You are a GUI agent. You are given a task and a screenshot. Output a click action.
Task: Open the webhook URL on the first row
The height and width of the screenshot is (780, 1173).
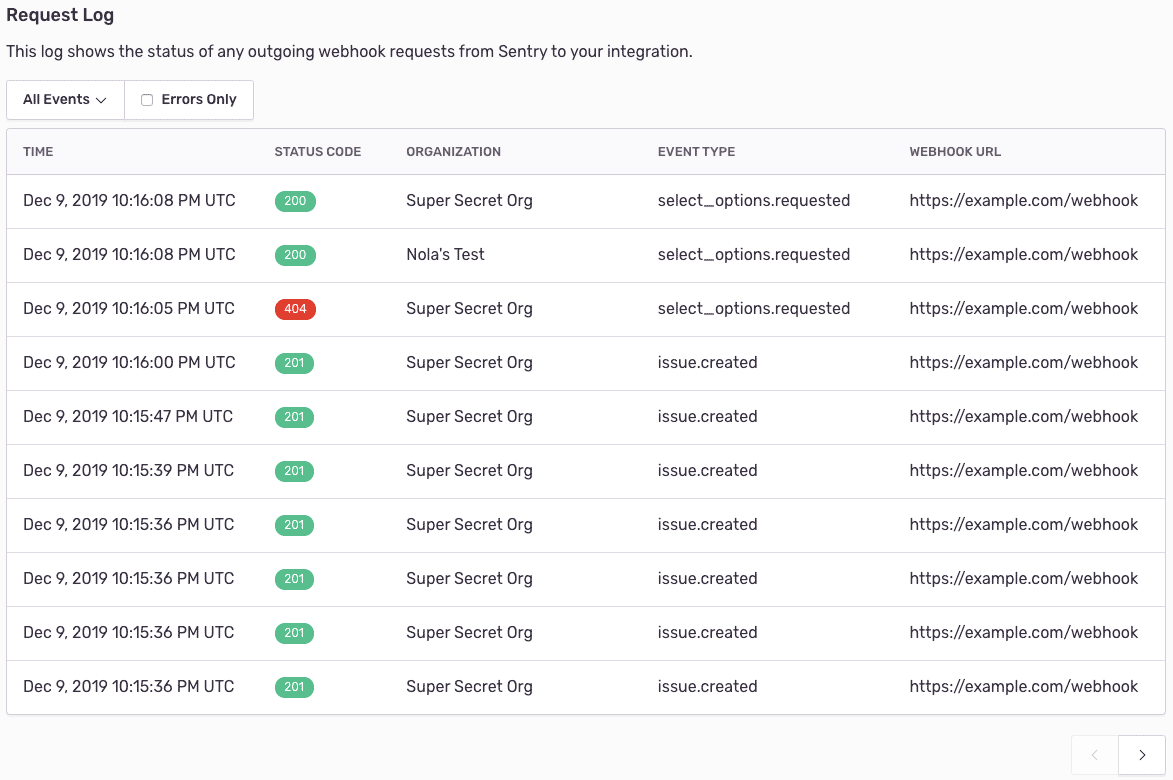(x=1023, y=201)
